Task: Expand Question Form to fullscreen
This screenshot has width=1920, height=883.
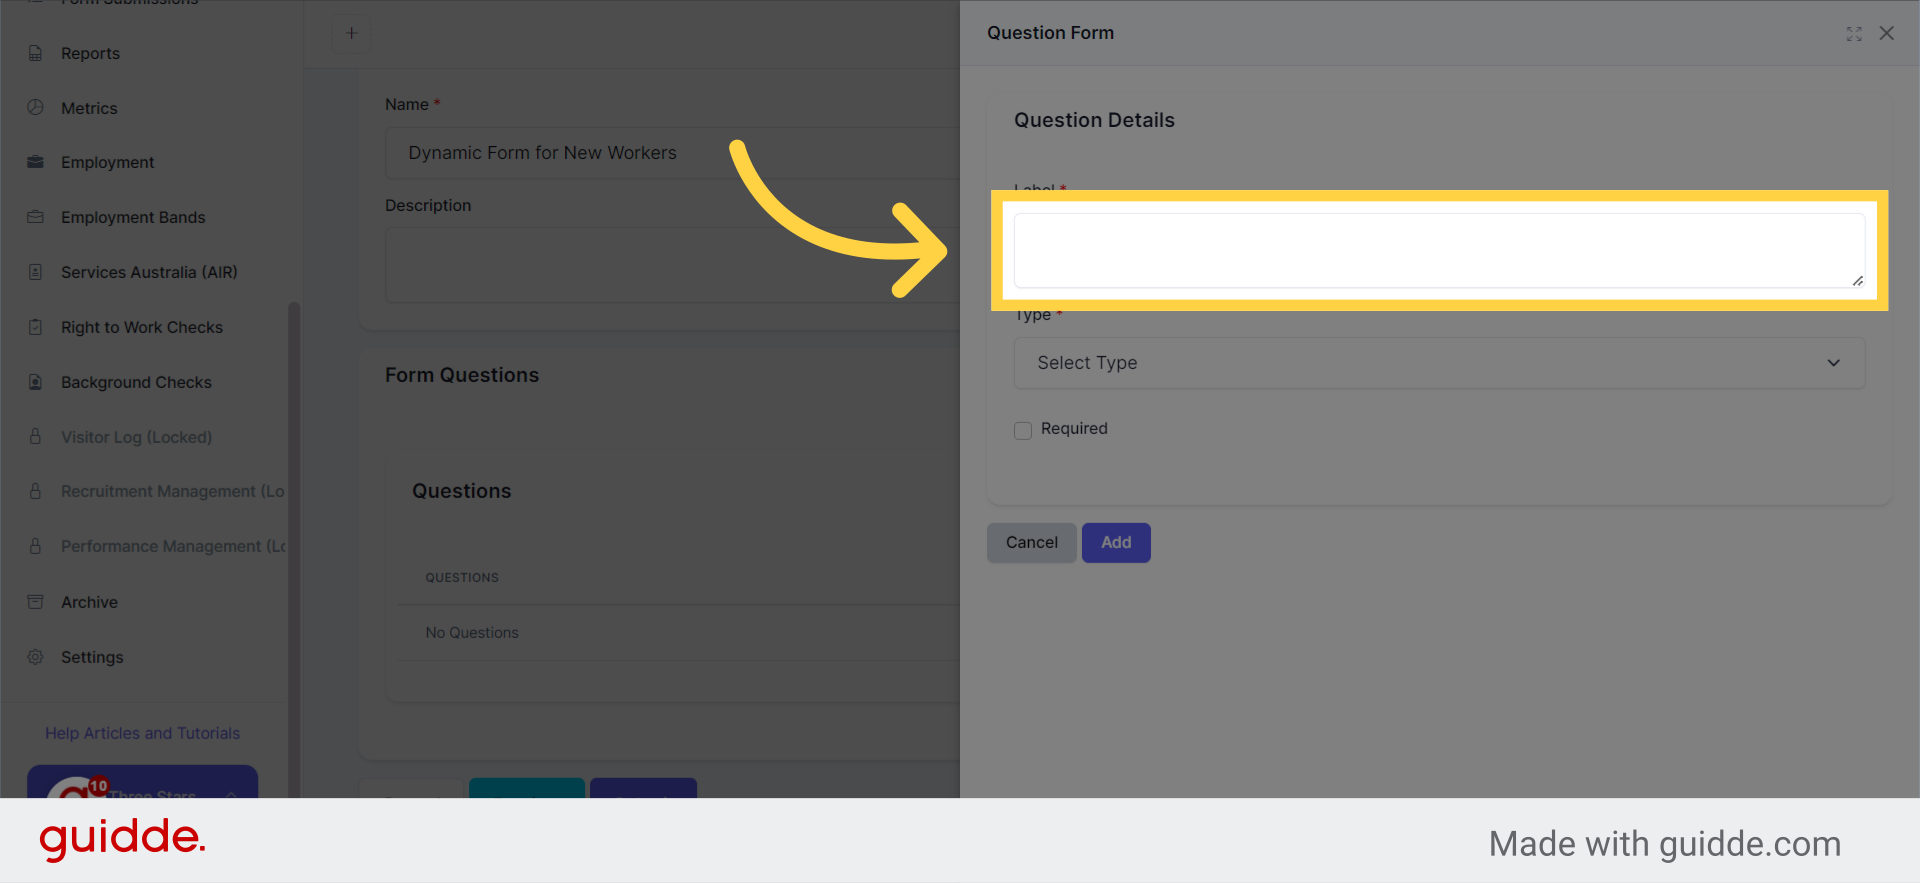Action: coord(1854,34)
